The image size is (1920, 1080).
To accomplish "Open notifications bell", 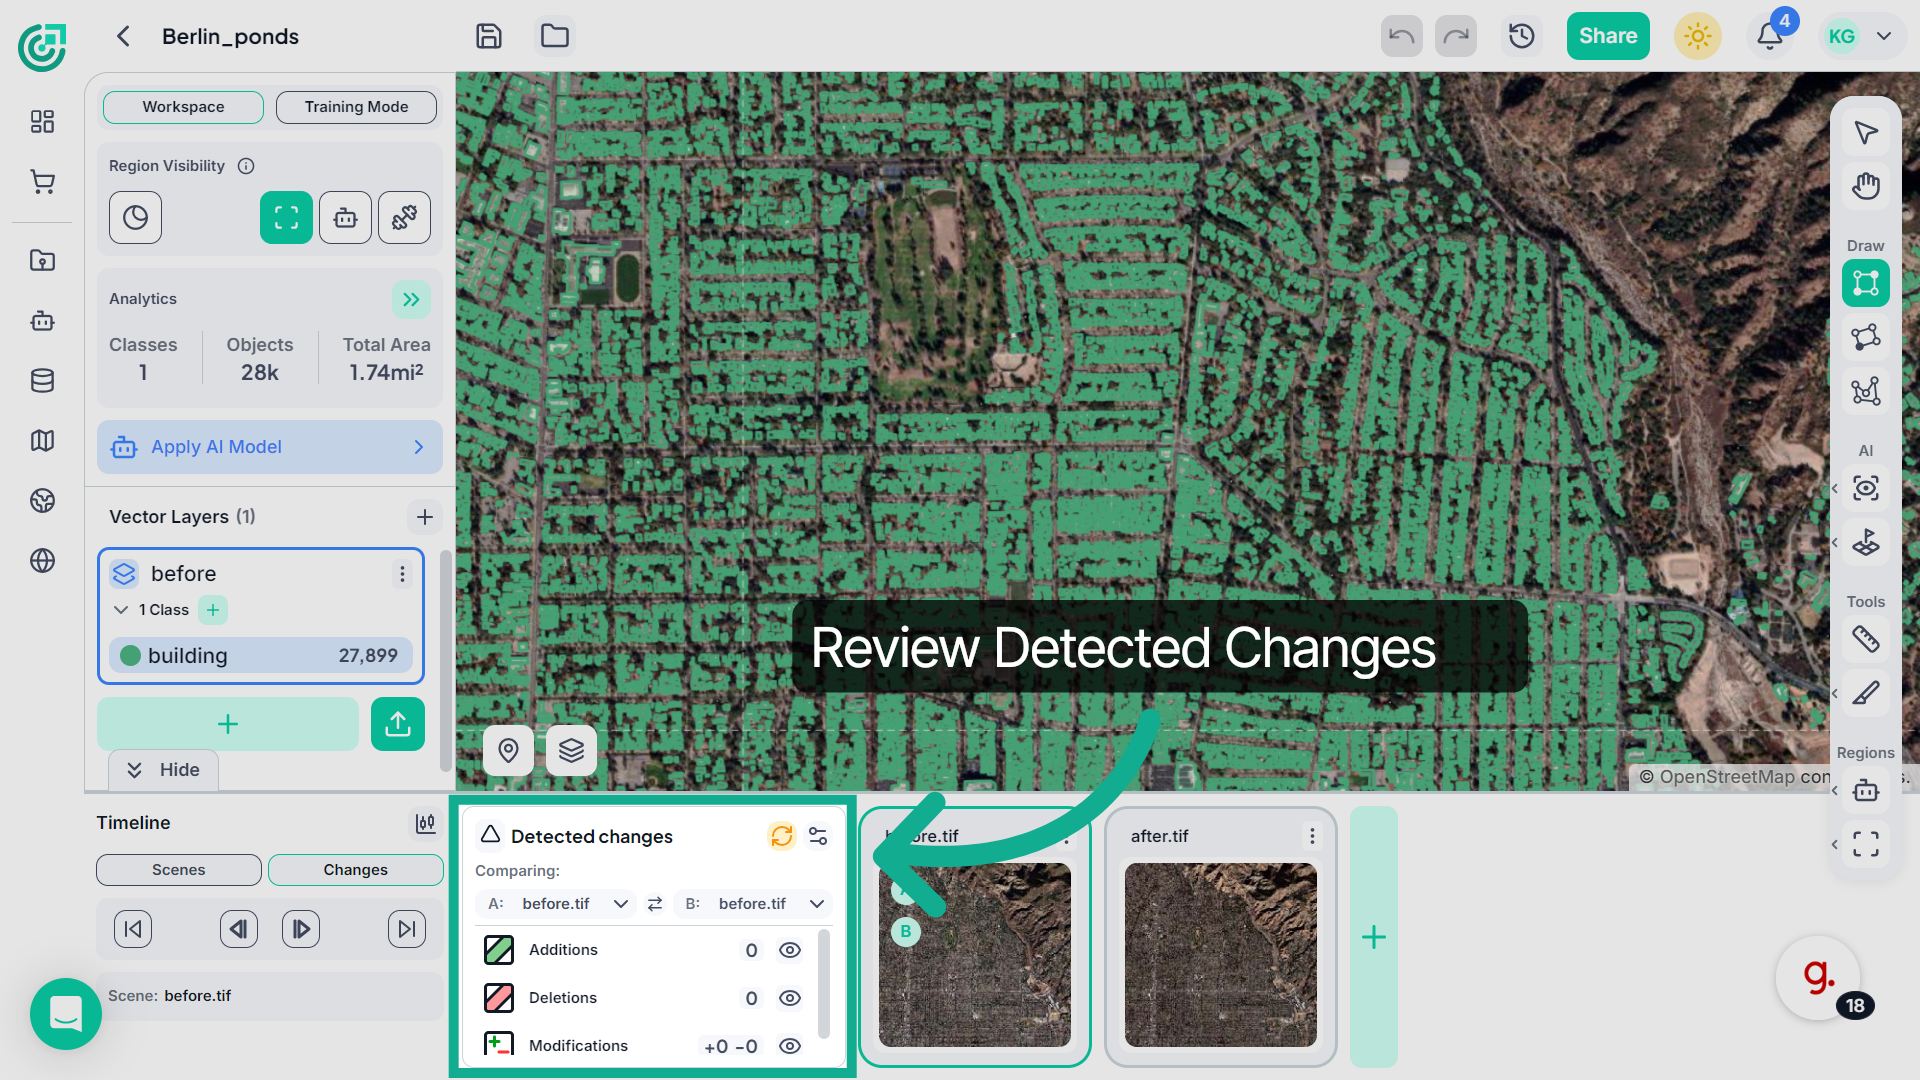I will pyautogui.click(x=1770, y=36).
